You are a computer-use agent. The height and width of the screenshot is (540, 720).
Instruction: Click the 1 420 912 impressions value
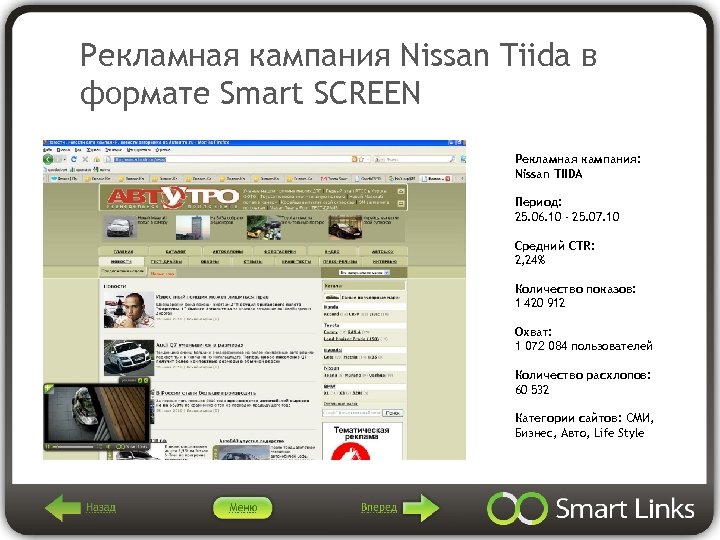tap(540, 303)
